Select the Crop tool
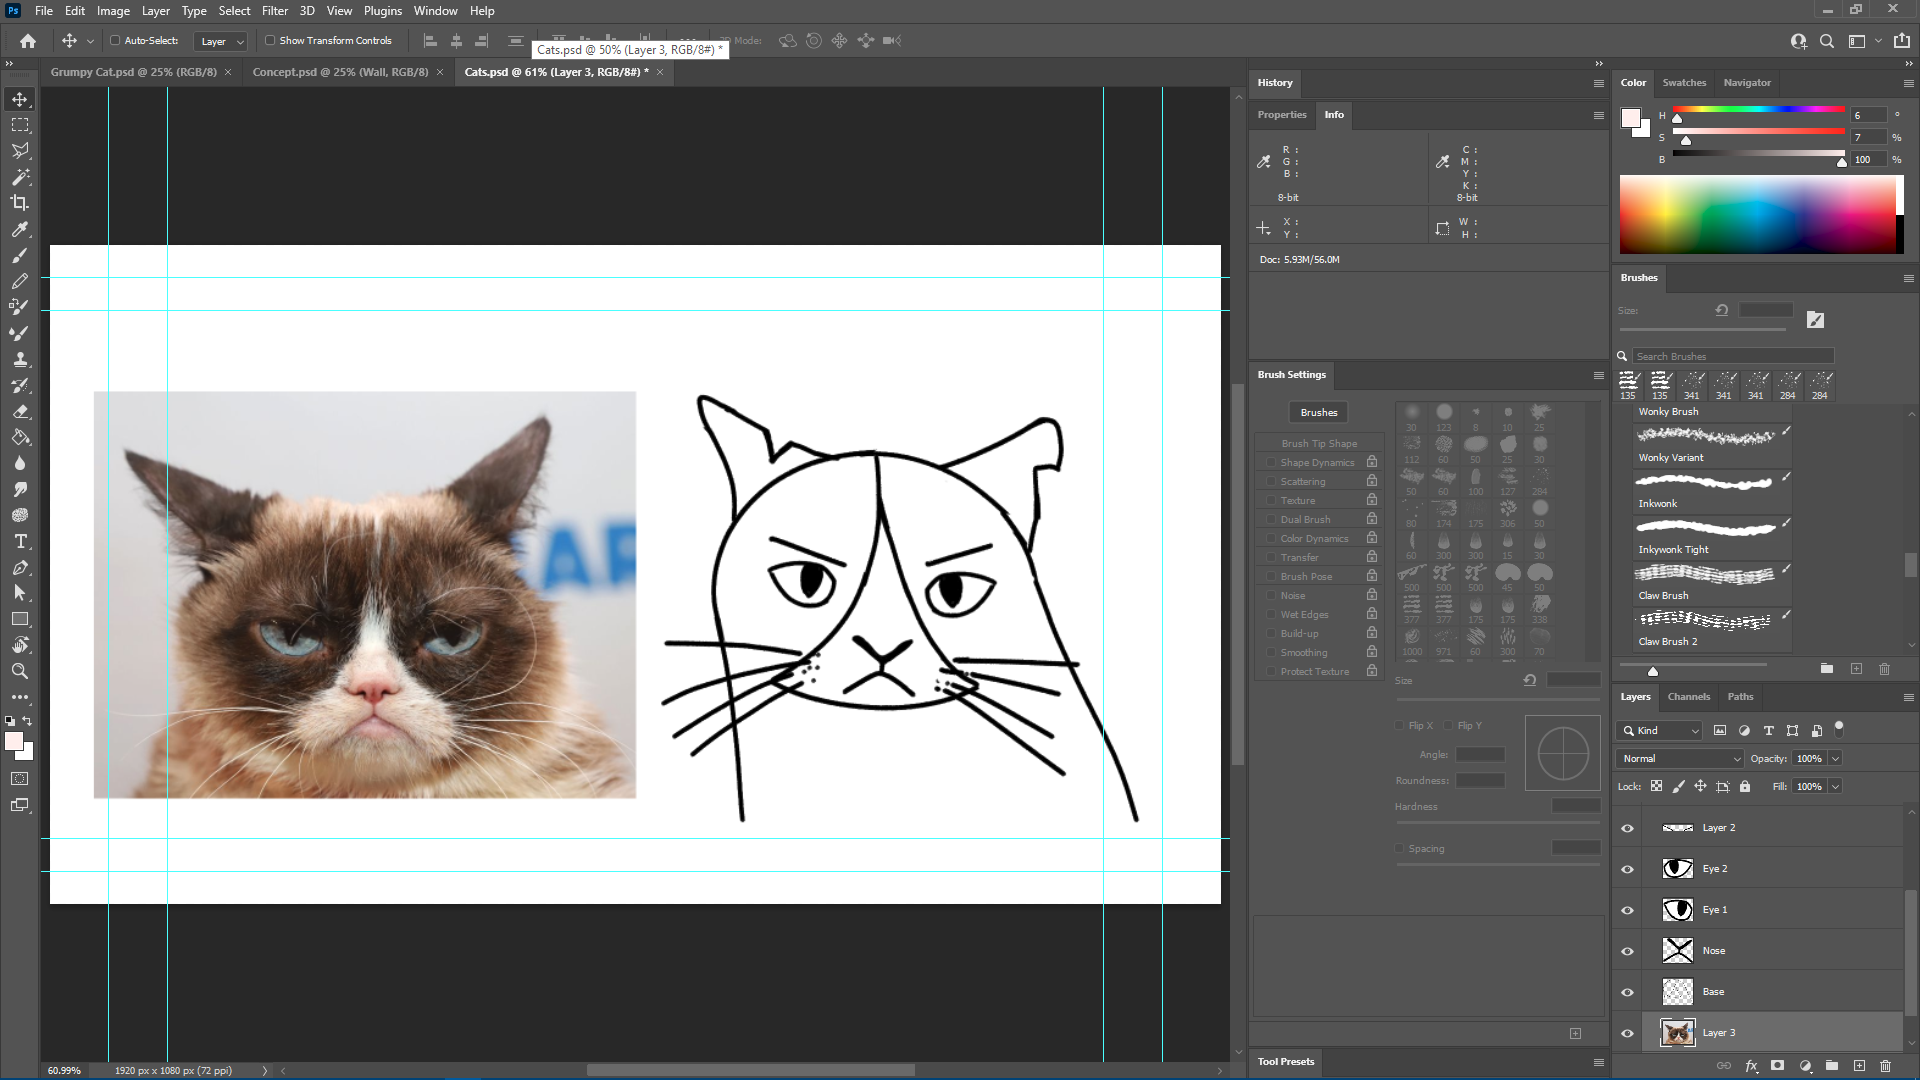Viewport: 1920px width, 1080px height. (x=20, y=203)
